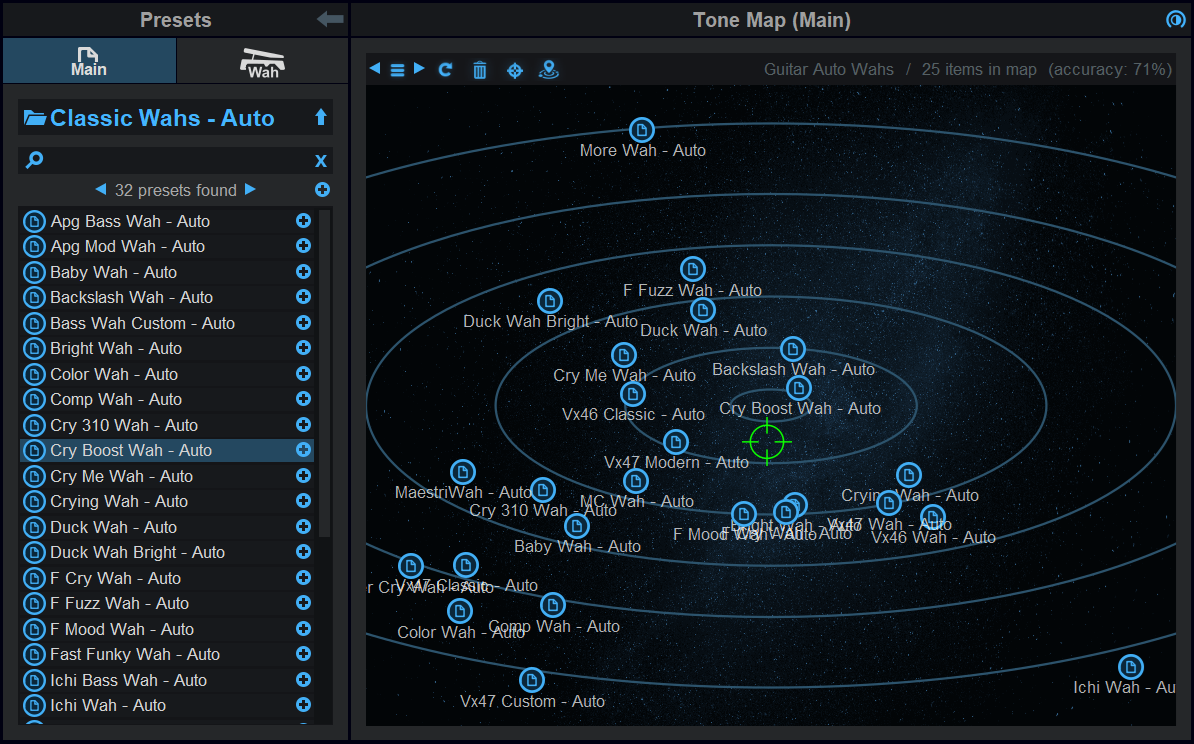1194x744 pixels.
Task: Add F Cry Wah - Auto with its plus icon
Action: coord(303,578)
